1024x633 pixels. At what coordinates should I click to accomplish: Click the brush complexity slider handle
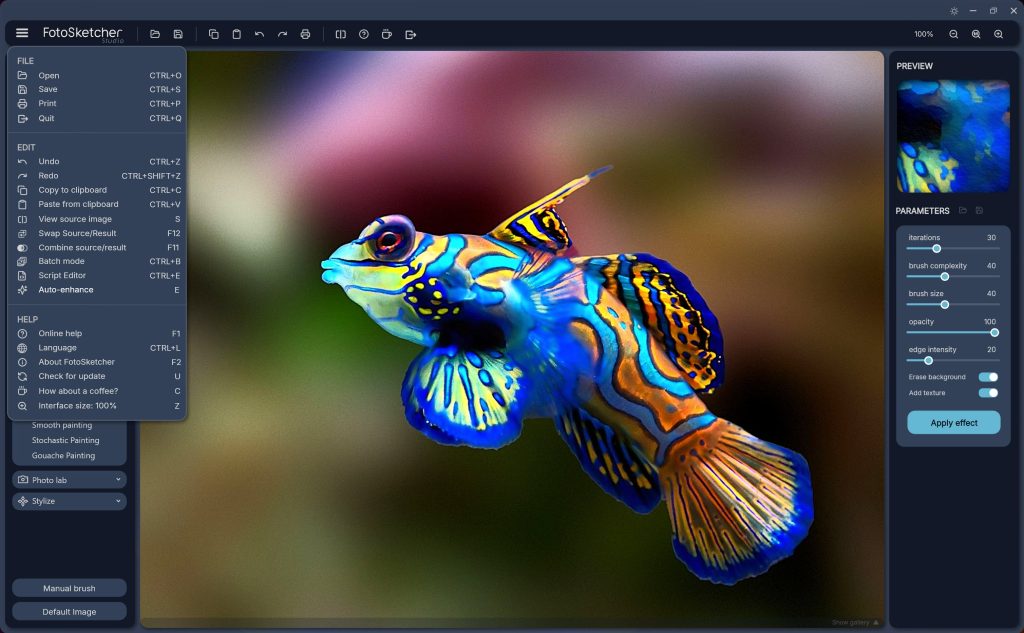click(x=944, y=277)
